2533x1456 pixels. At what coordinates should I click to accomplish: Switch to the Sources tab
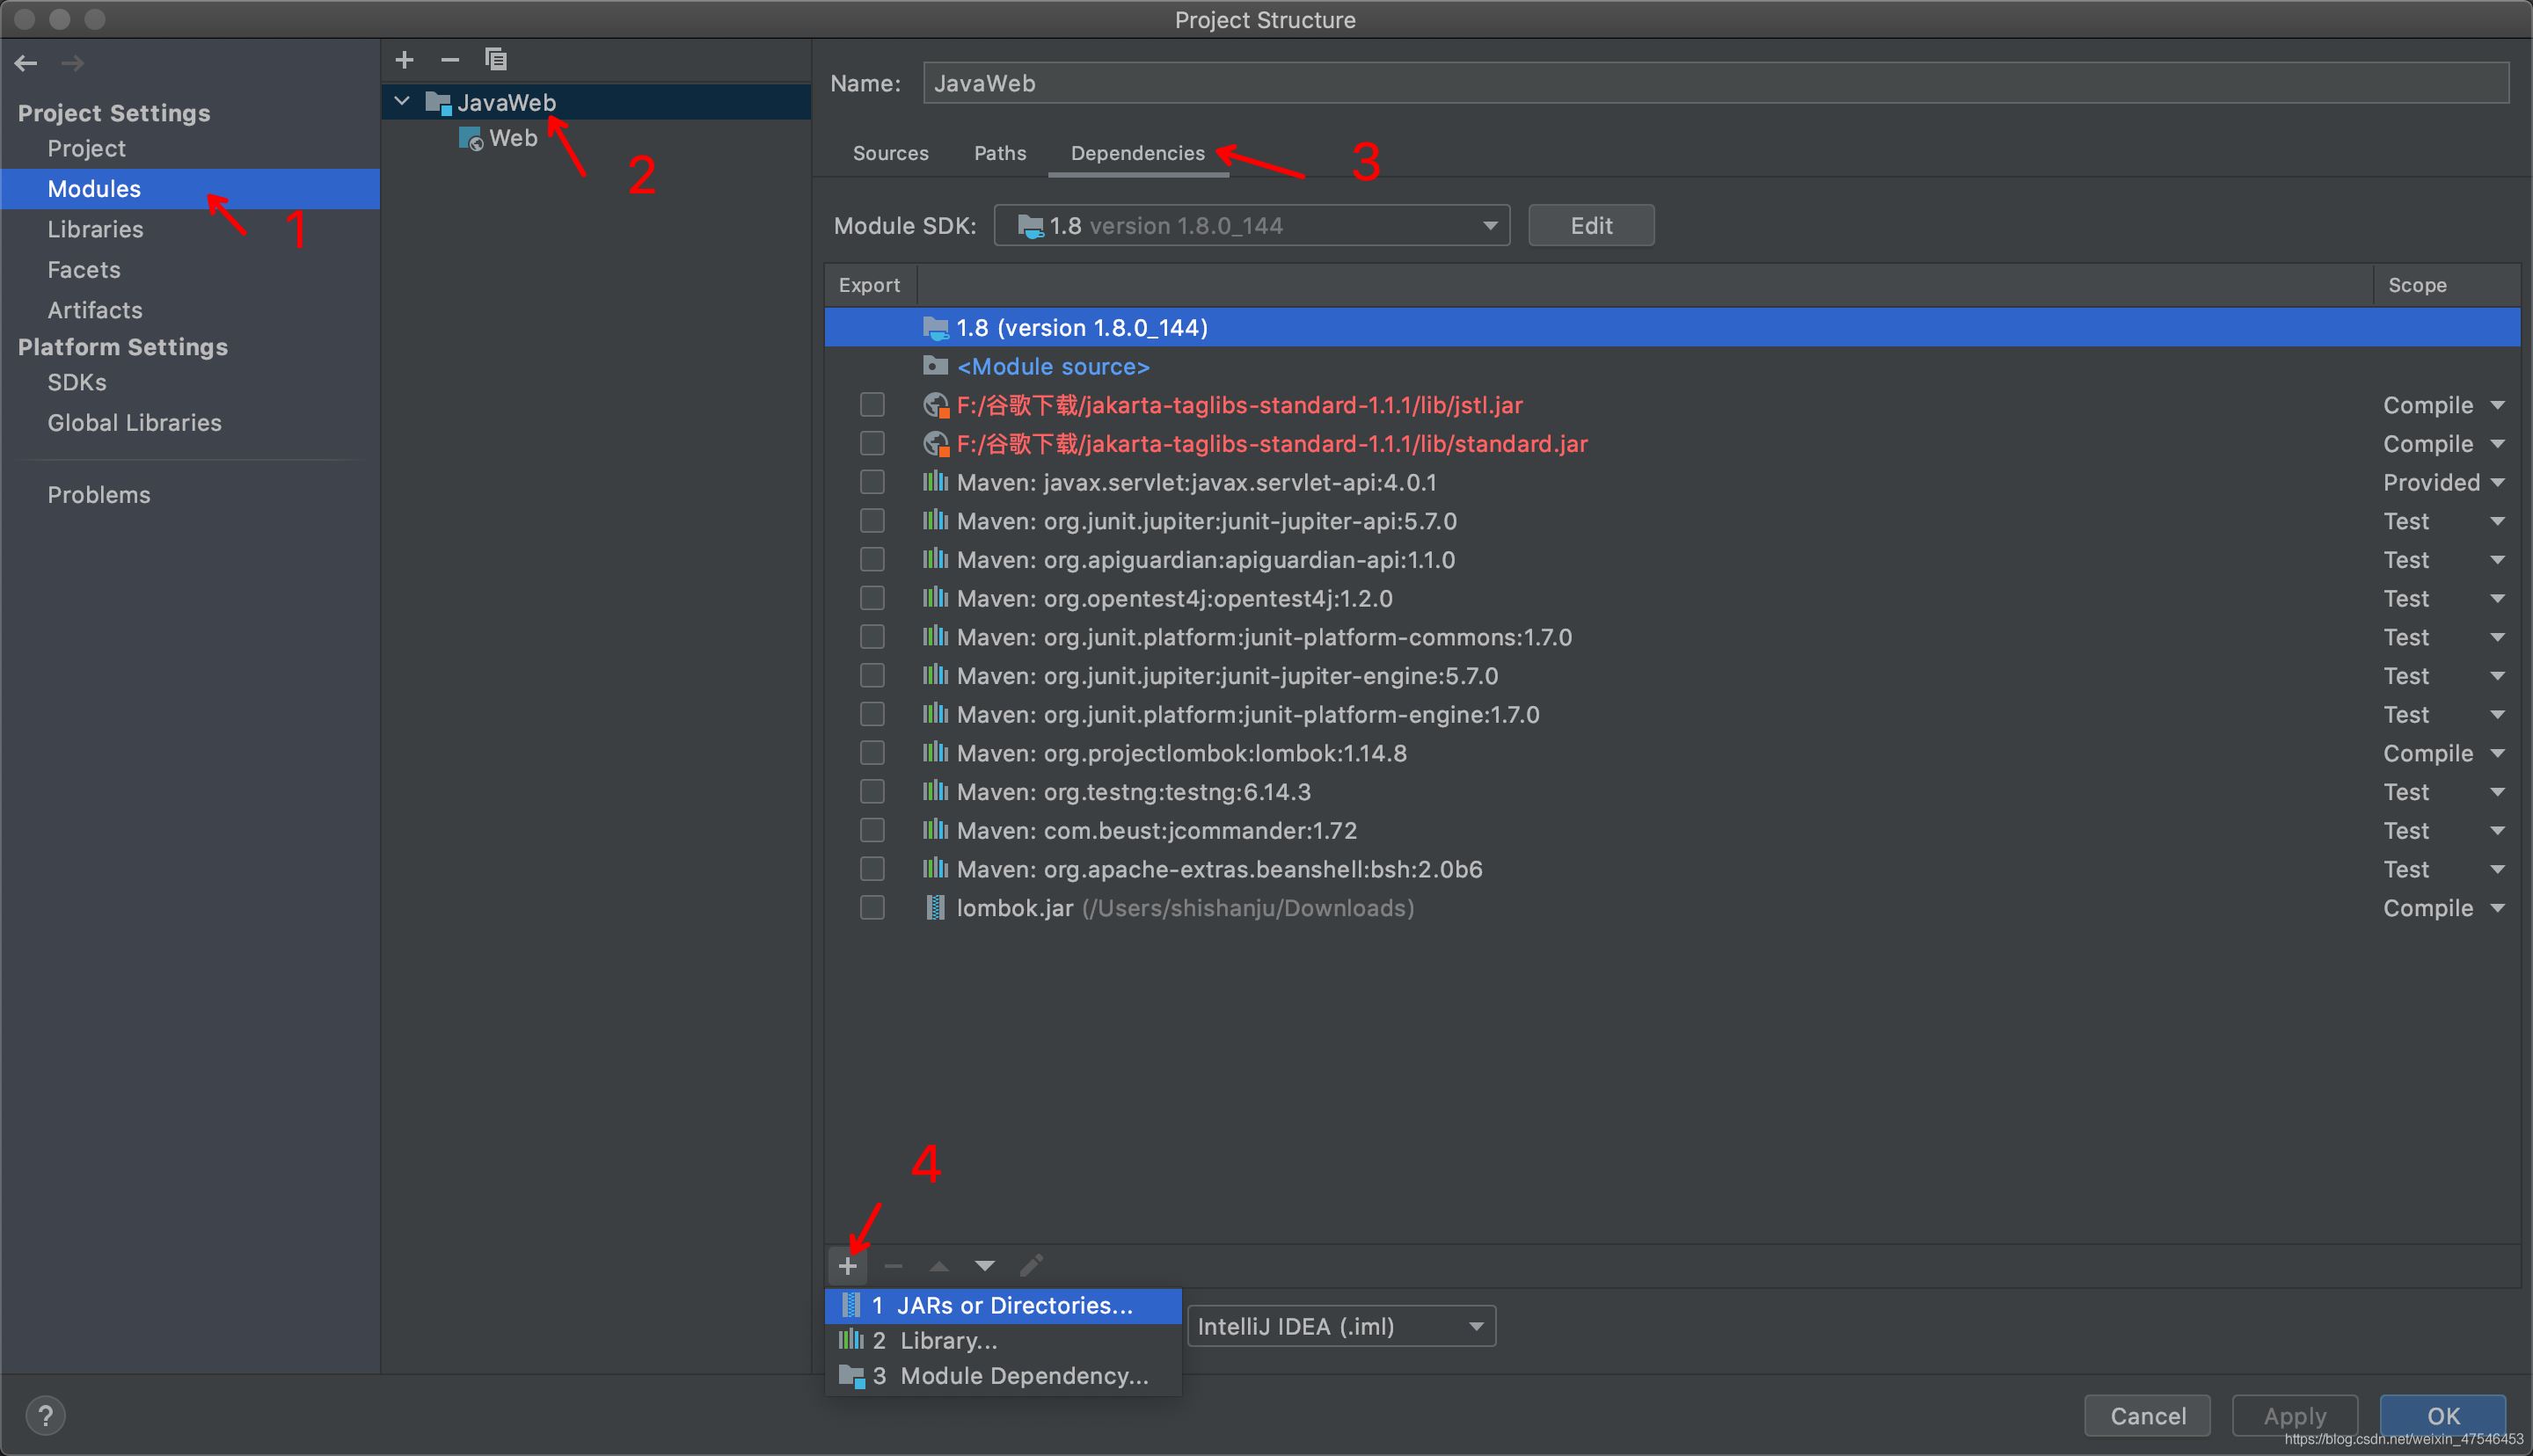(890, 153)
